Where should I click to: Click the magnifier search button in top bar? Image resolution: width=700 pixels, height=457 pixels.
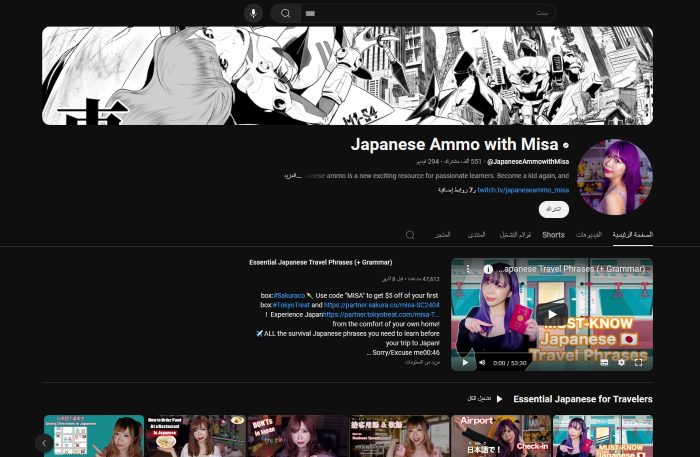285,13
